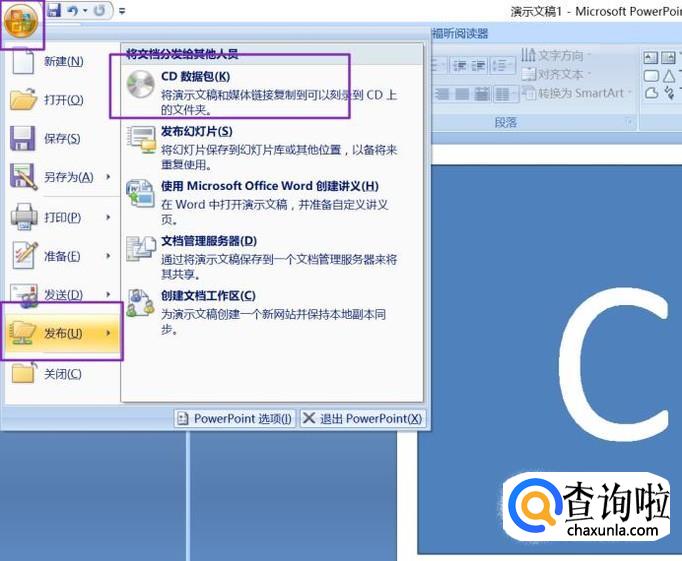Click the align right icon in 段落
Image resolution: width=682 pixels, height=561 pixels.
coord(442,94)
